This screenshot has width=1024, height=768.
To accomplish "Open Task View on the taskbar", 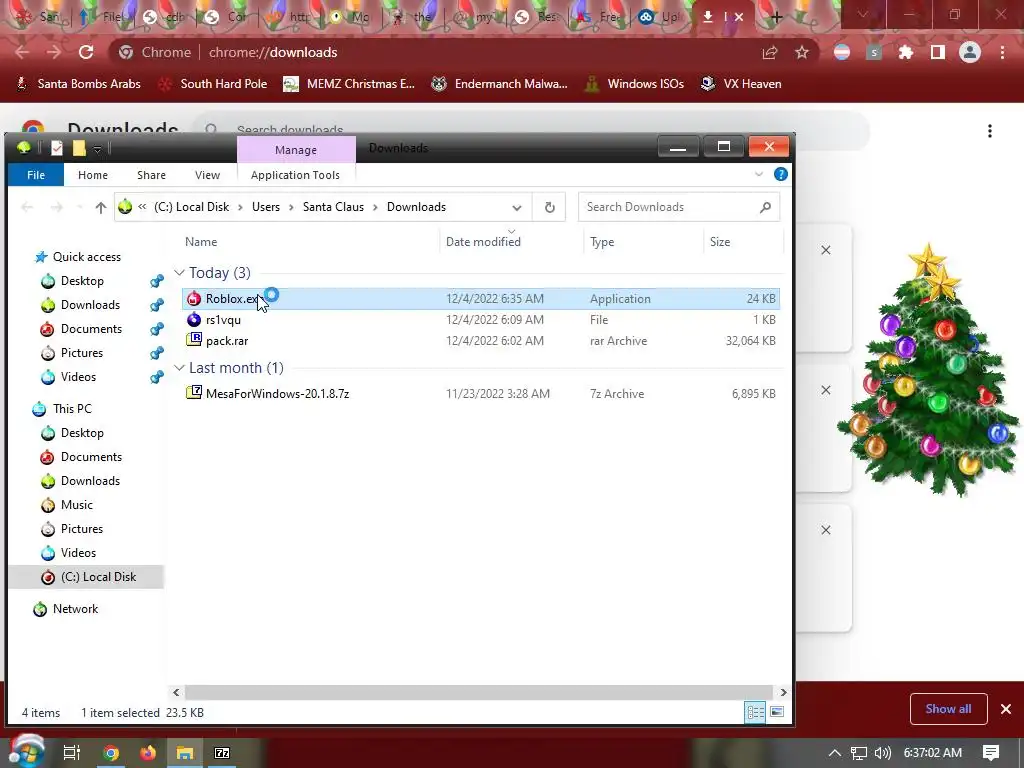I will point(71,753).
